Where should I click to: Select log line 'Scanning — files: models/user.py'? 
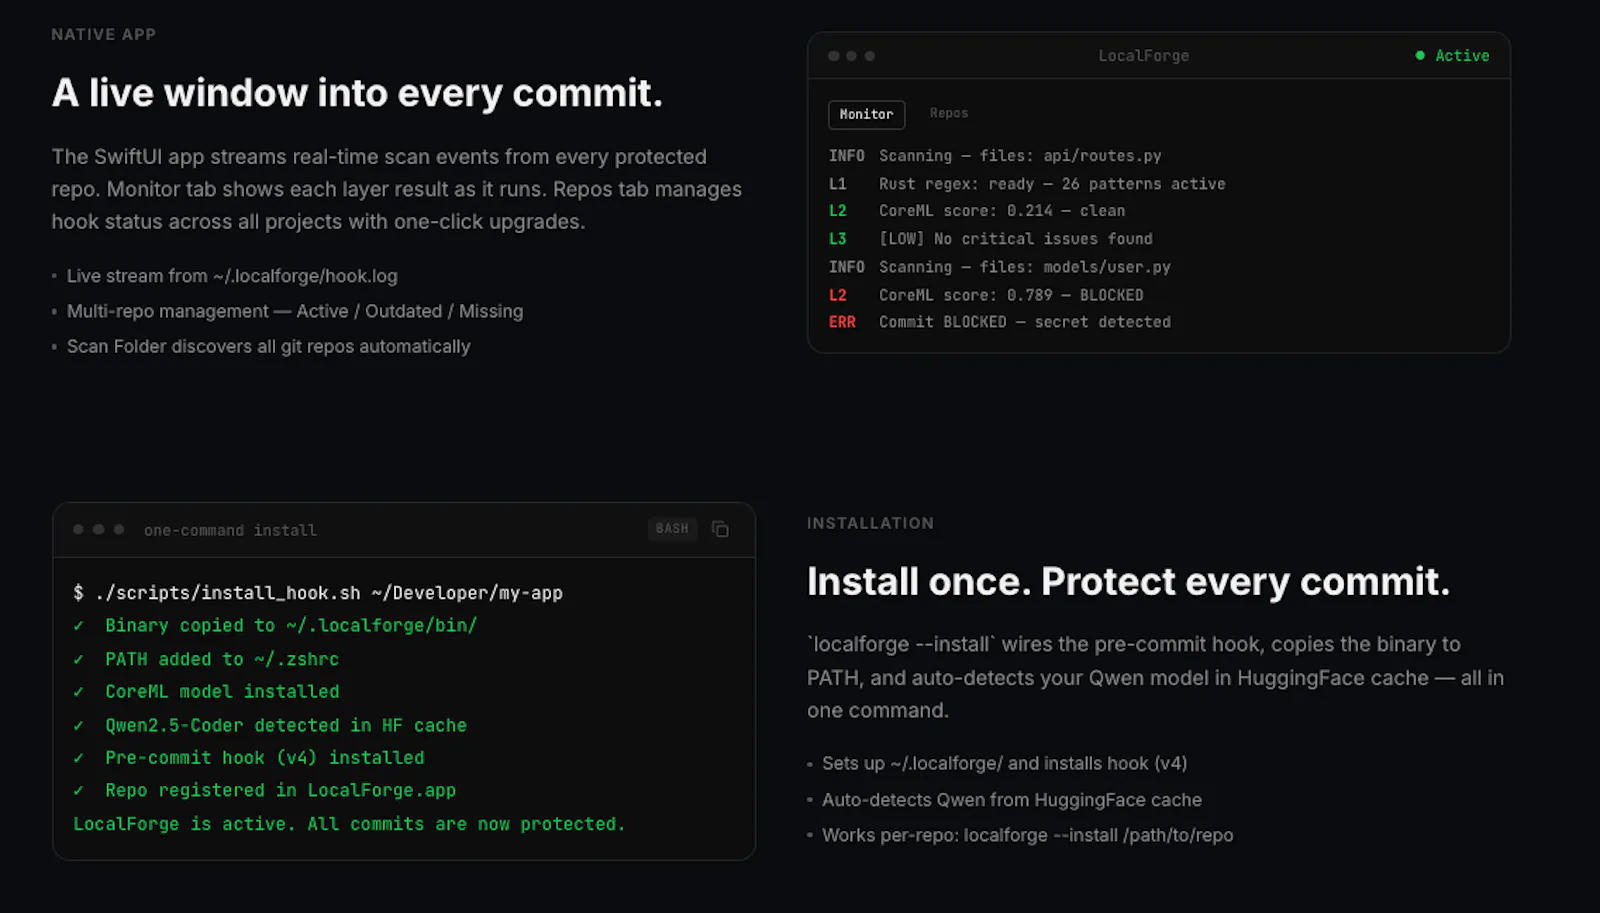point(1025,267)
